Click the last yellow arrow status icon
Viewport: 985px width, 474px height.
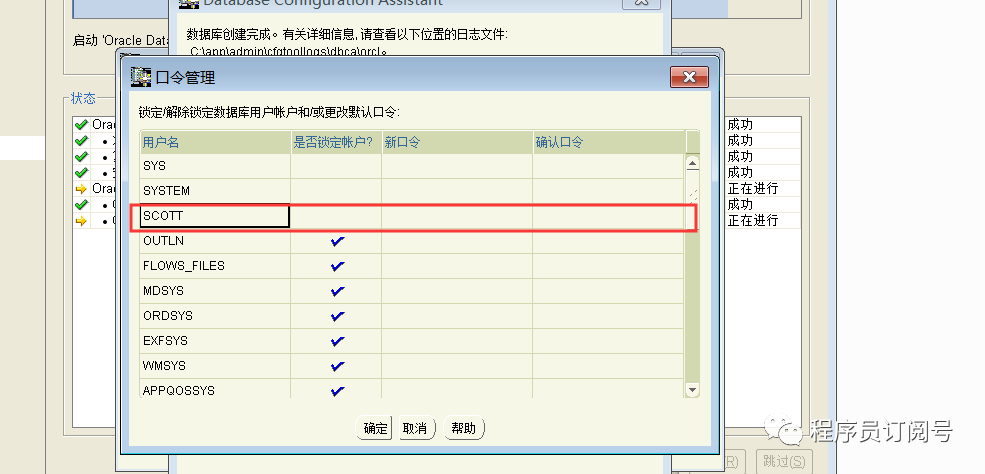point(81,220)
